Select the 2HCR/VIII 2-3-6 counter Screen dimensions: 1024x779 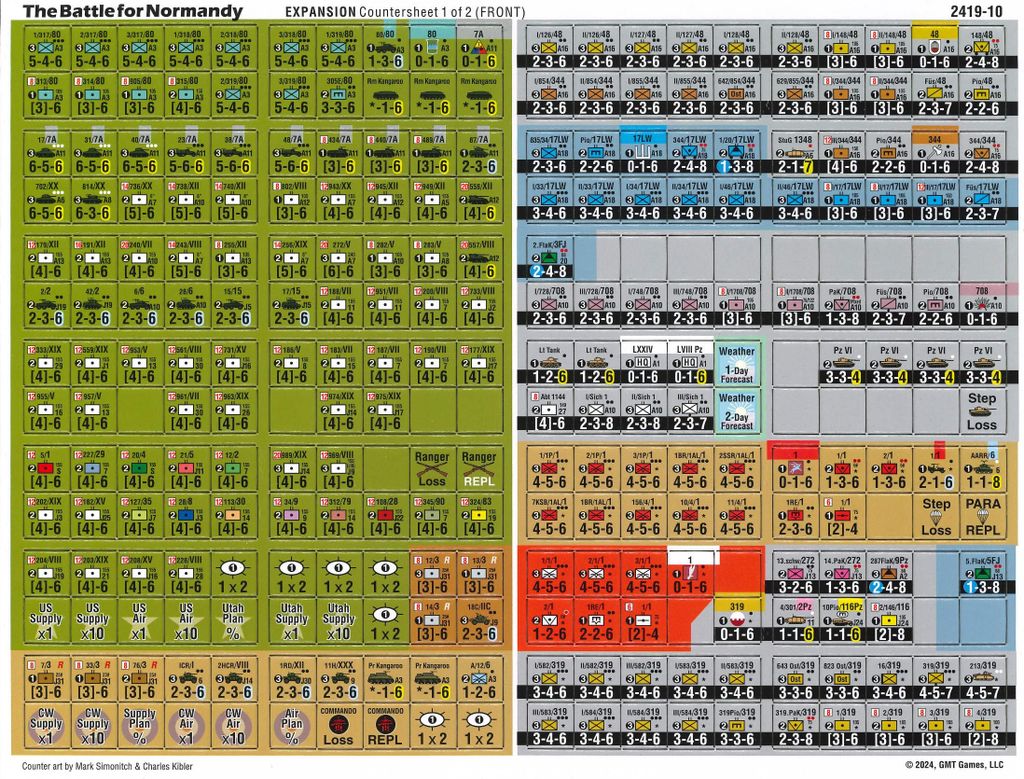tap(233, 679)
